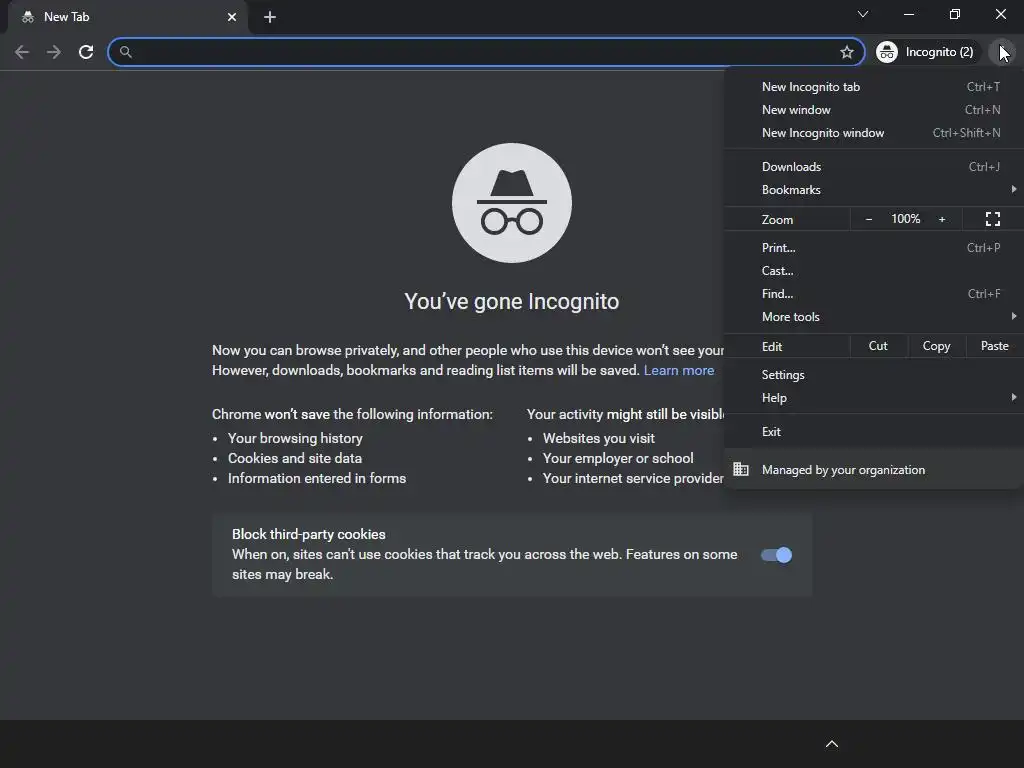This screenshot has height=768, width=1024.
Task: Select Find... in the menu
Action: 874,293
